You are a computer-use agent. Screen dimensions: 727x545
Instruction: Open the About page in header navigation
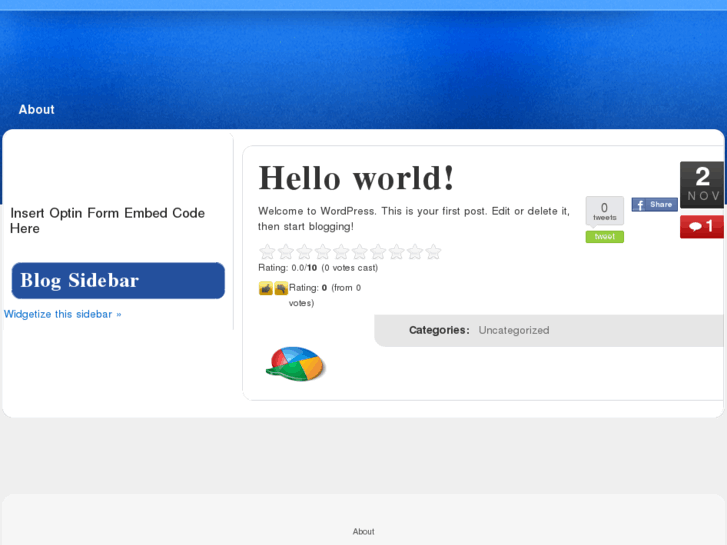[37, 109]
